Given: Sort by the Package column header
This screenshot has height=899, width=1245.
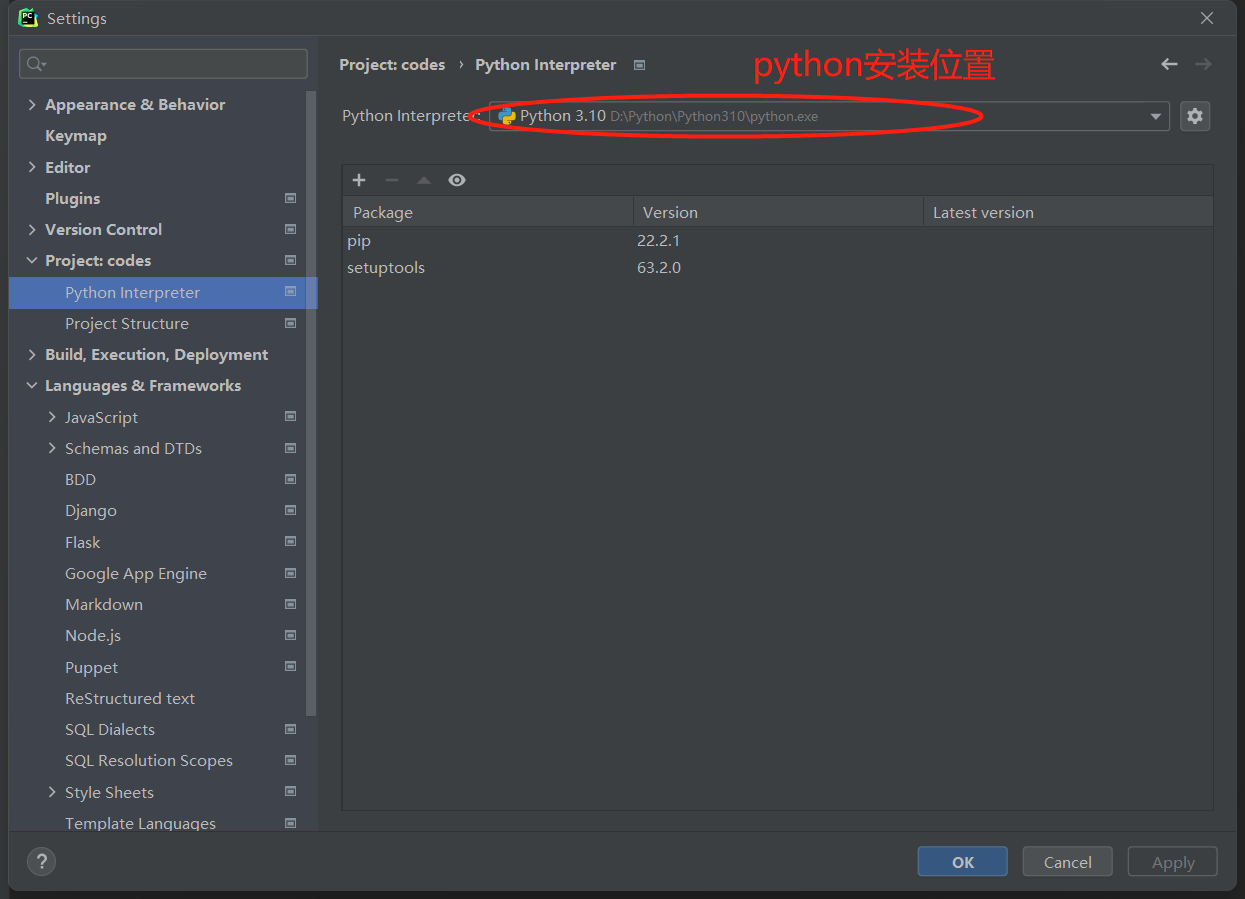Looking at the screenshot, I should tap(488, 212).
